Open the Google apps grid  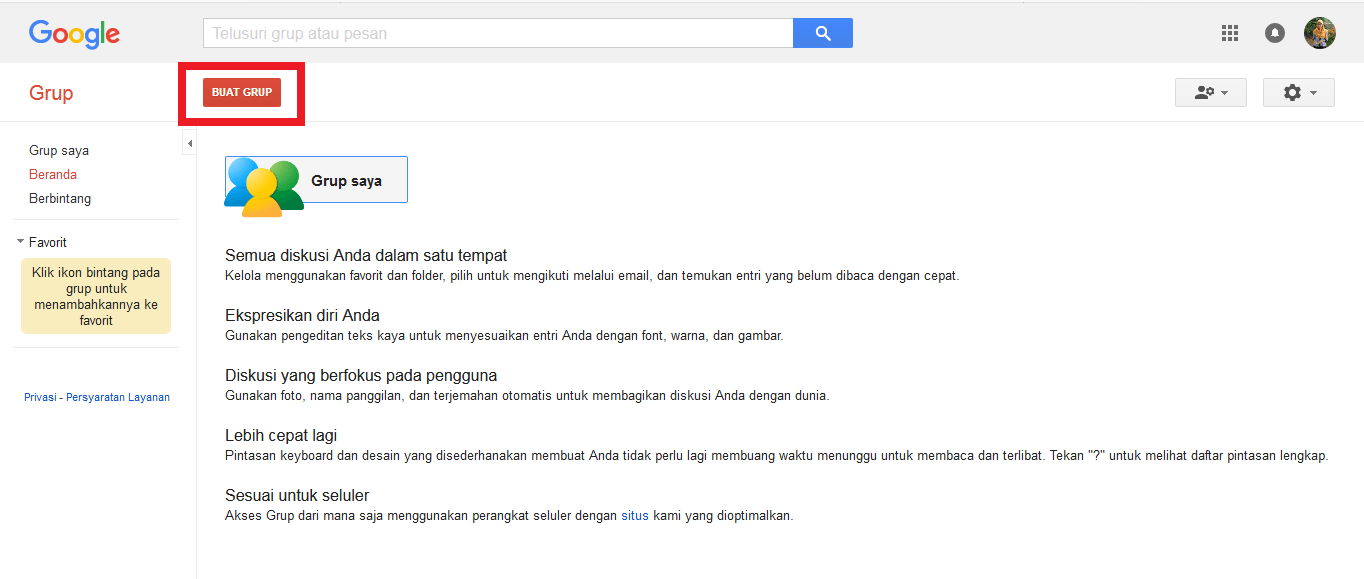[x=1230, y=33]
